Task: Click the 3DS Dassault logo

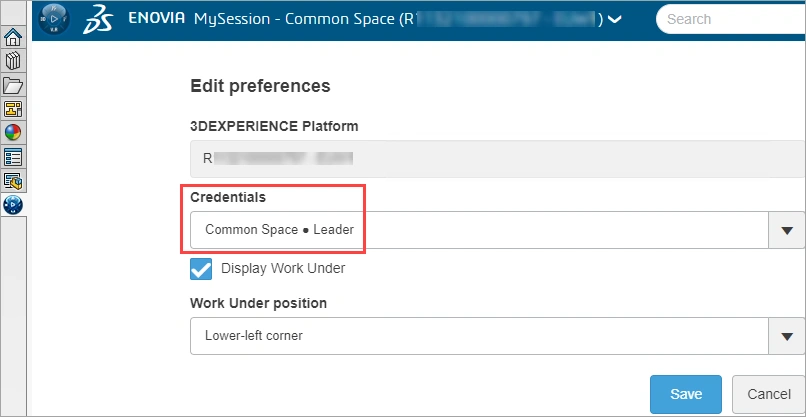Action: coord(101,19)
